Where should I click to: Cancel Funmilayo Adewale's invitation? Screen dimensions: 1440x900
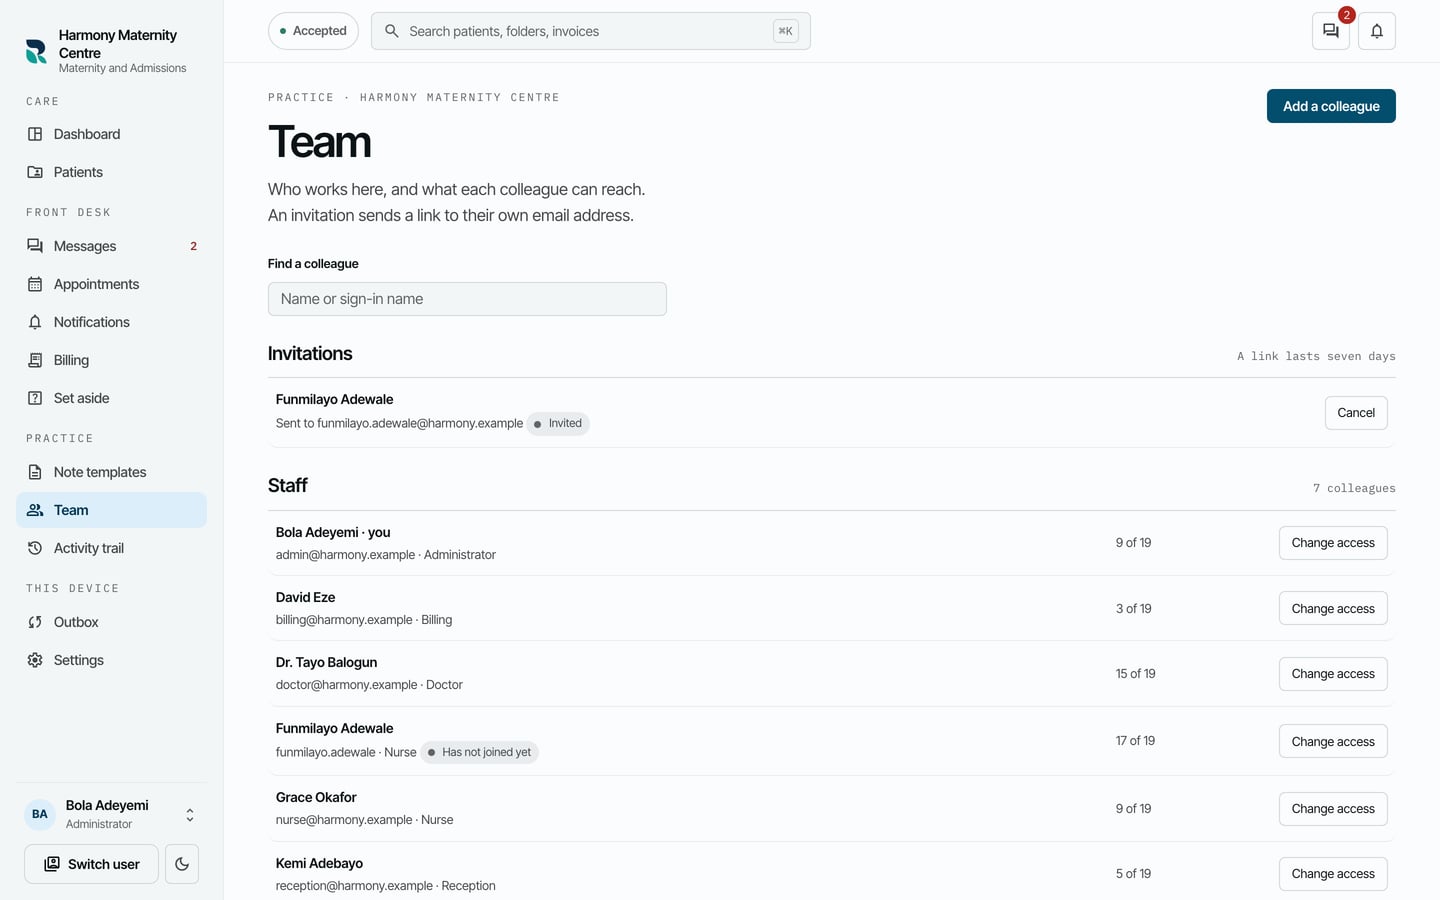coord(1356,413)
